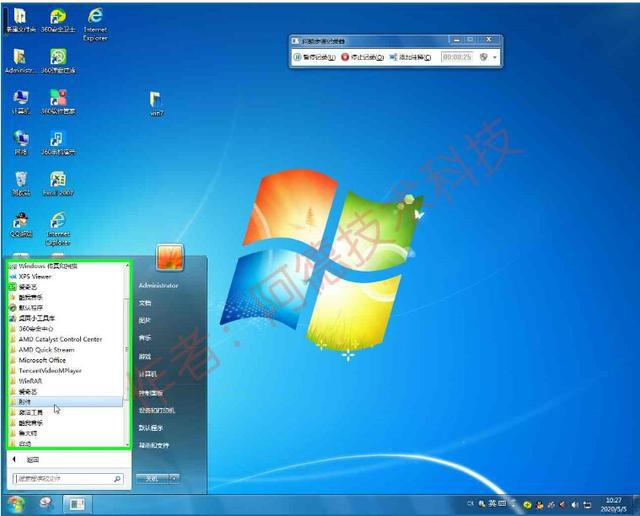640x516 pixels.
Task: Click the Show desktop strip beside the clock
Action: coord(636,505)
